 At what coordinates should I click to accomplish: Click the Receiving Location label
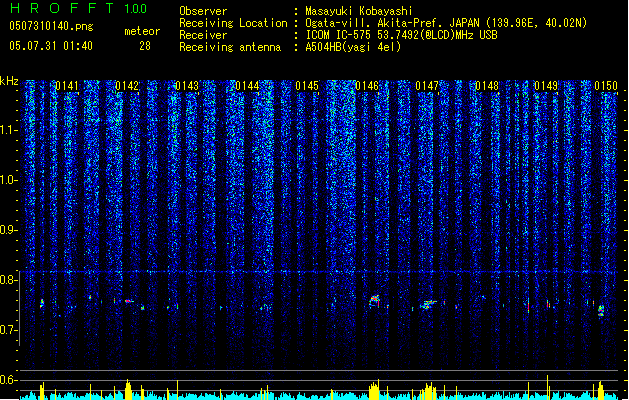pos(233,23)
